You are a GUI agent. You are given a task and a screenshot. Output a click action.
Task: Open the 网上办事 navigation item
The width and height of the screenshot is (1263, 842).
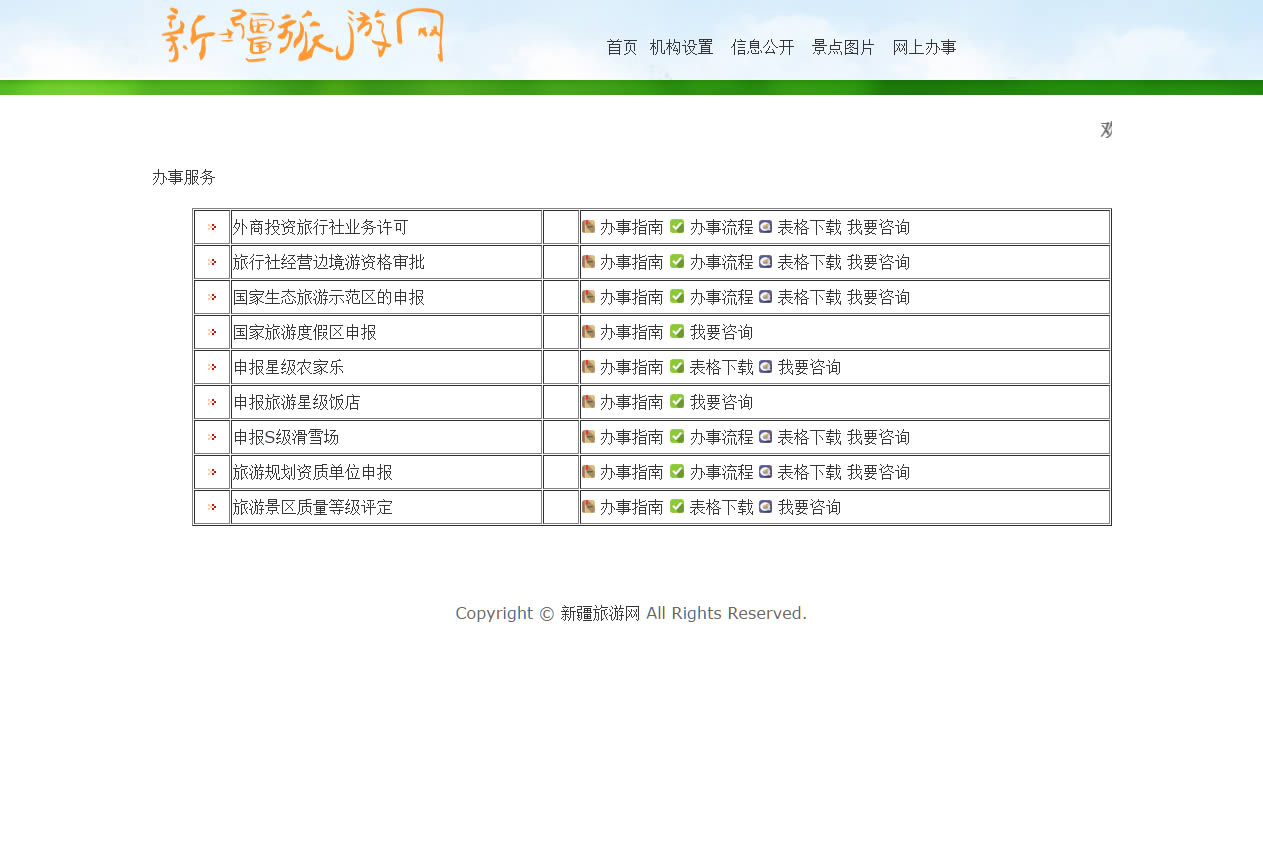point(924,47)
